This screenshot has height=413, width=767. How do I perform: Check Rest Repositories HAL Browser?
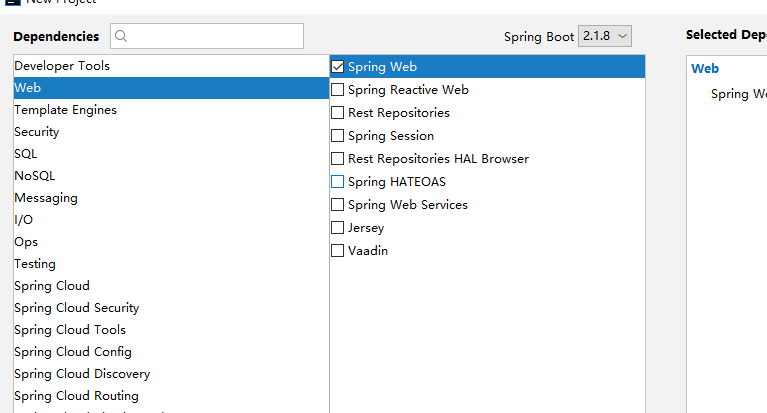pyautogui.click(x=338, y=159)
